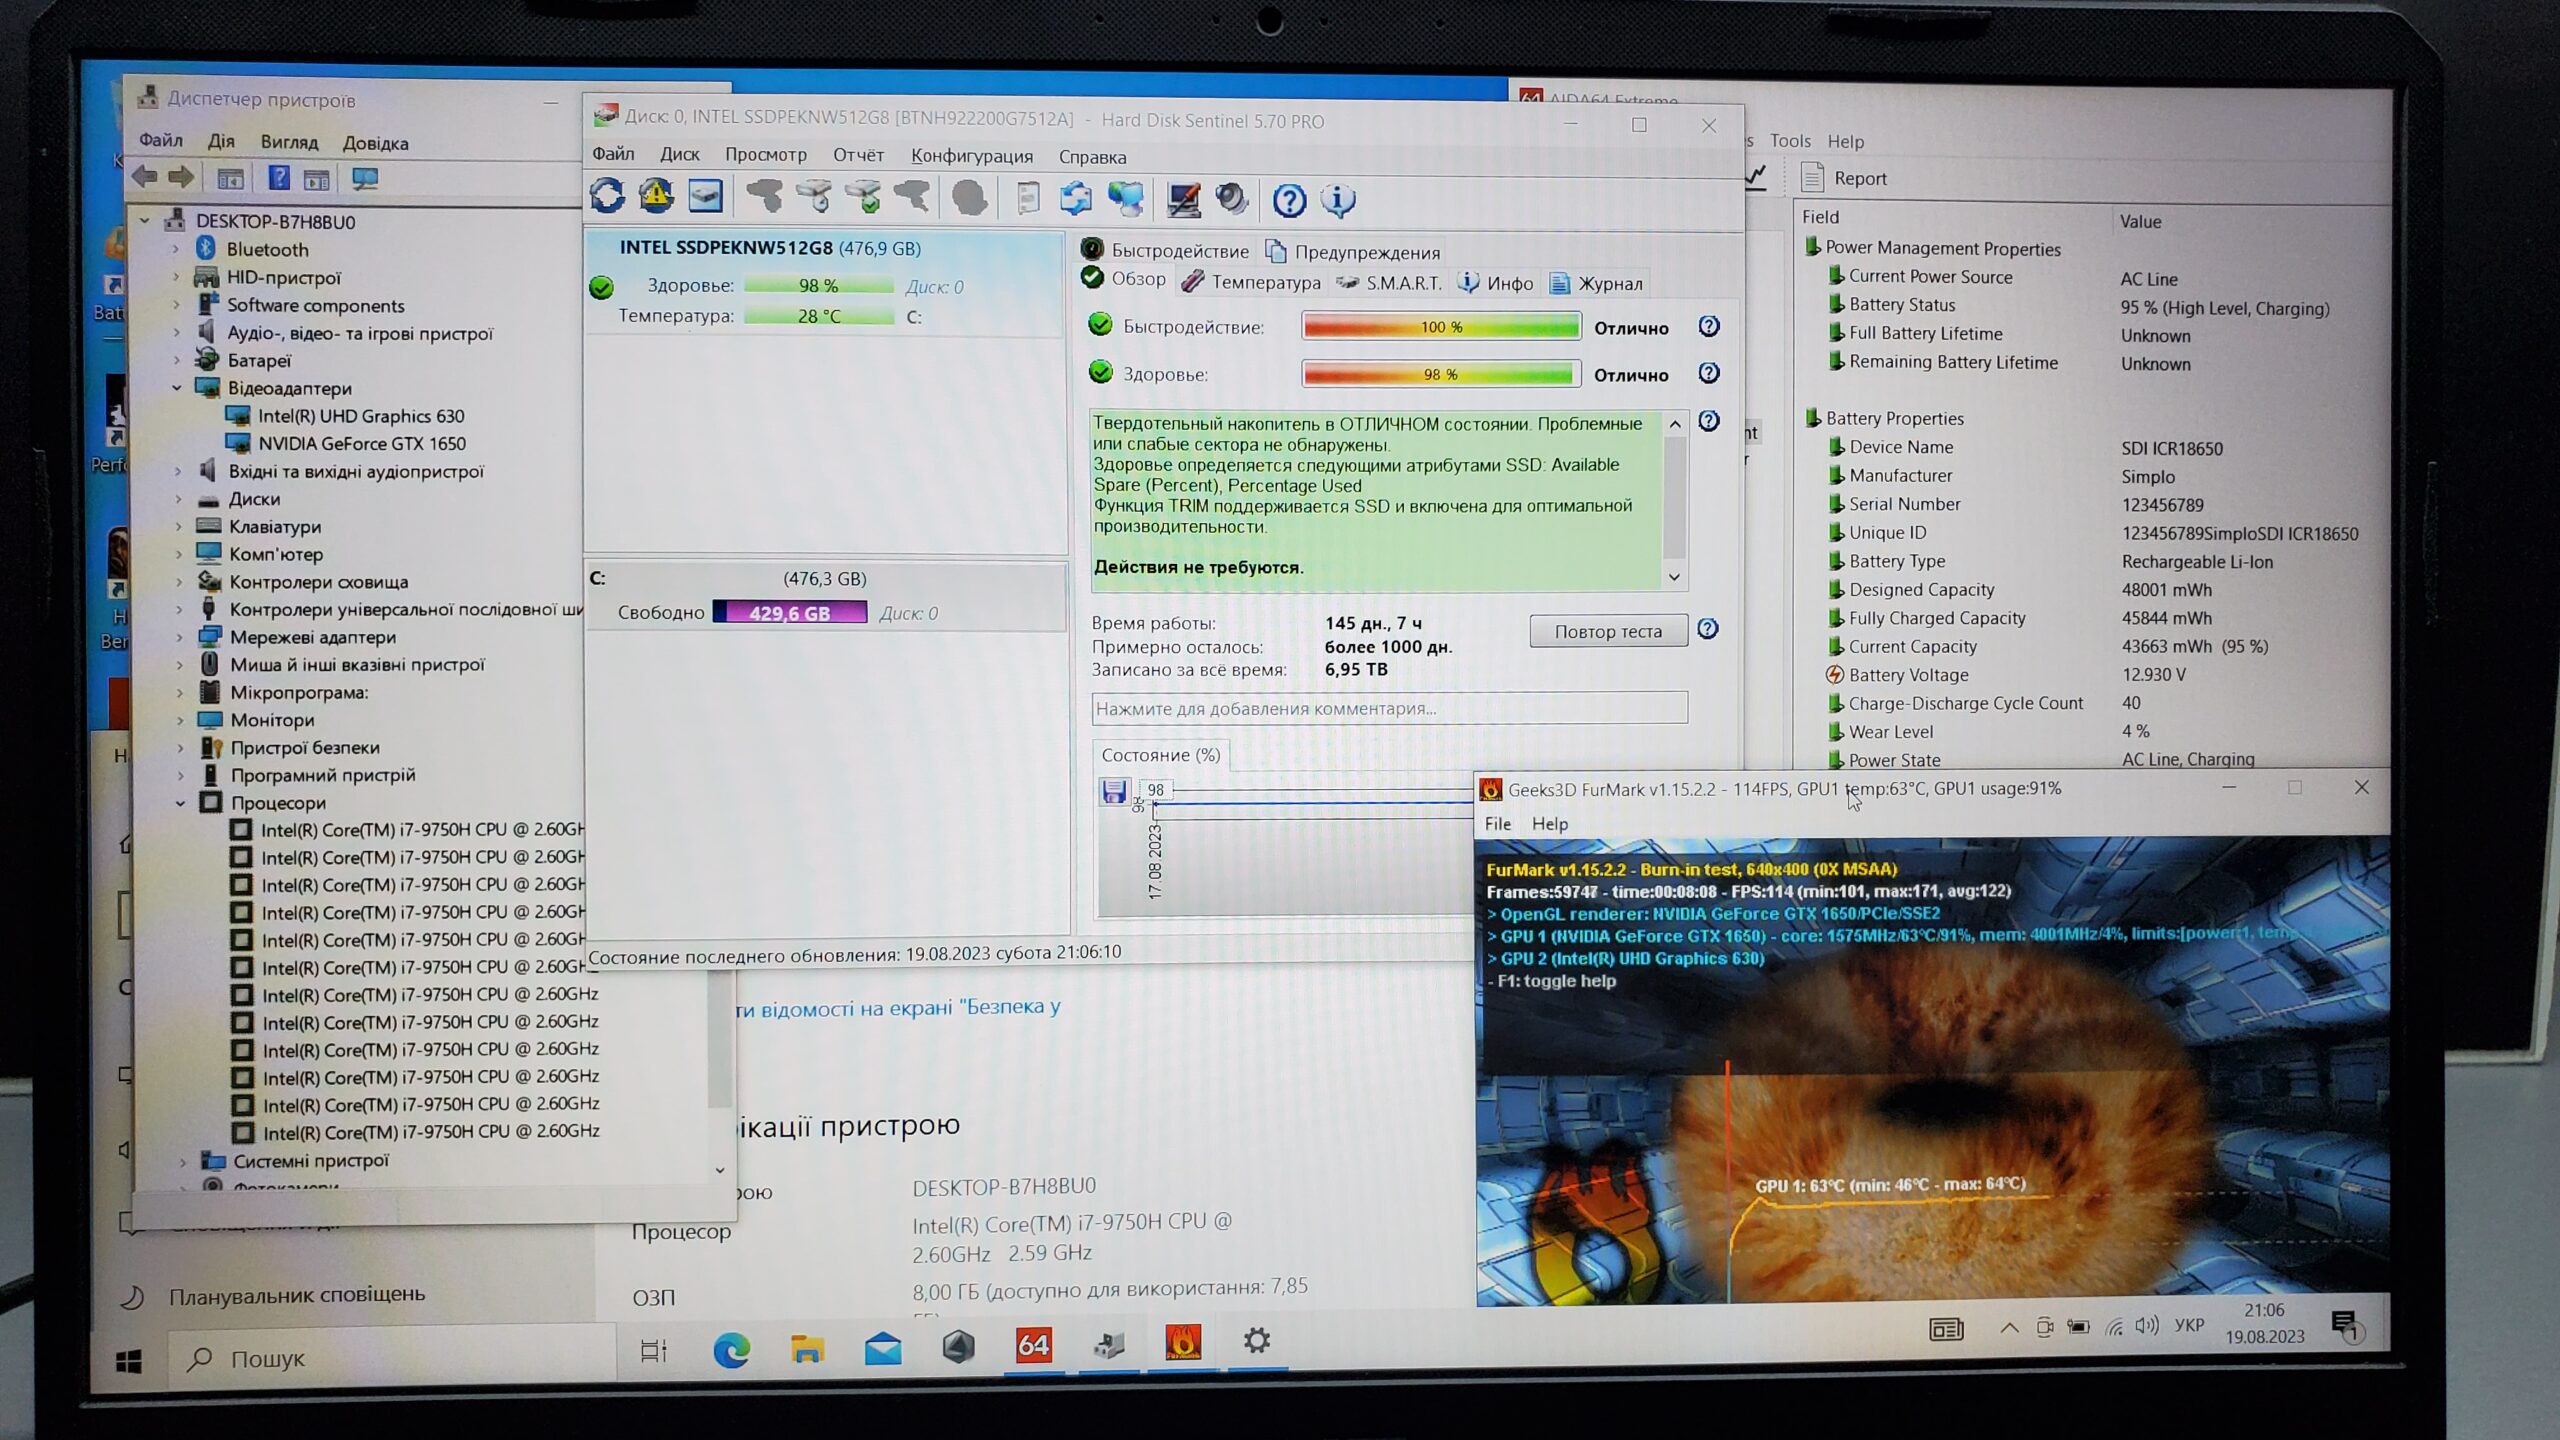Expand the Bluetooth device category
Screen dimensions: 2560x1440
[x=177, y=249]
